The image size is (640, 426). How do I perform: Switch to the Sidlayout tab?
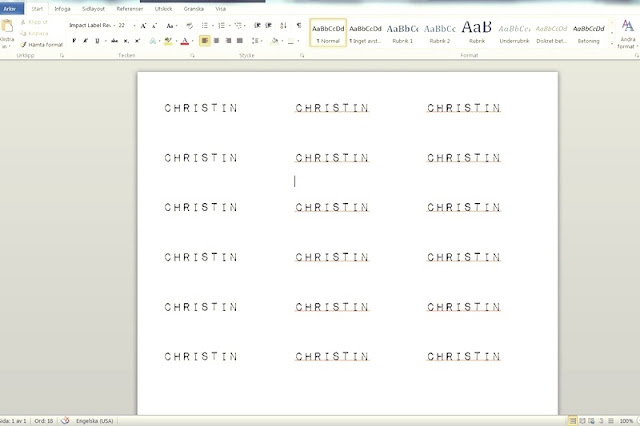click(93, 9)
